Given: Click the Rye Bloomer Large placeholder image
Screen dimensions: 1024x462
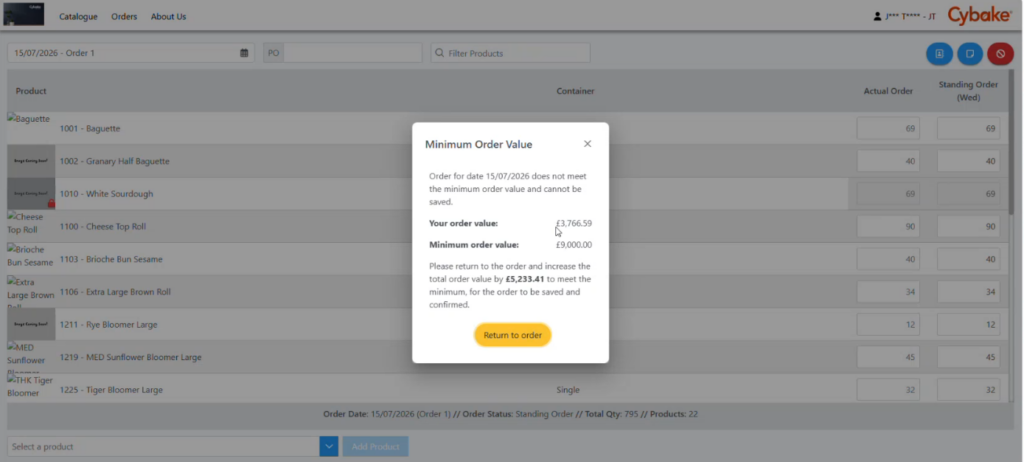Looking at the screenshot, I should 31,324.
